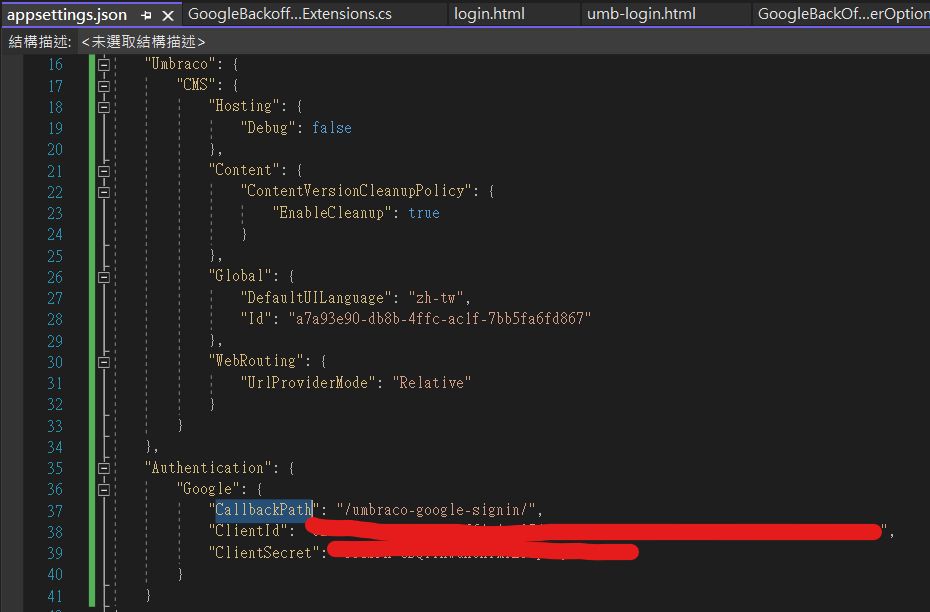Viewport: 930px width, 612px height.
Task: Click the "ClientId" key
Action: click(x=247, y=531)
